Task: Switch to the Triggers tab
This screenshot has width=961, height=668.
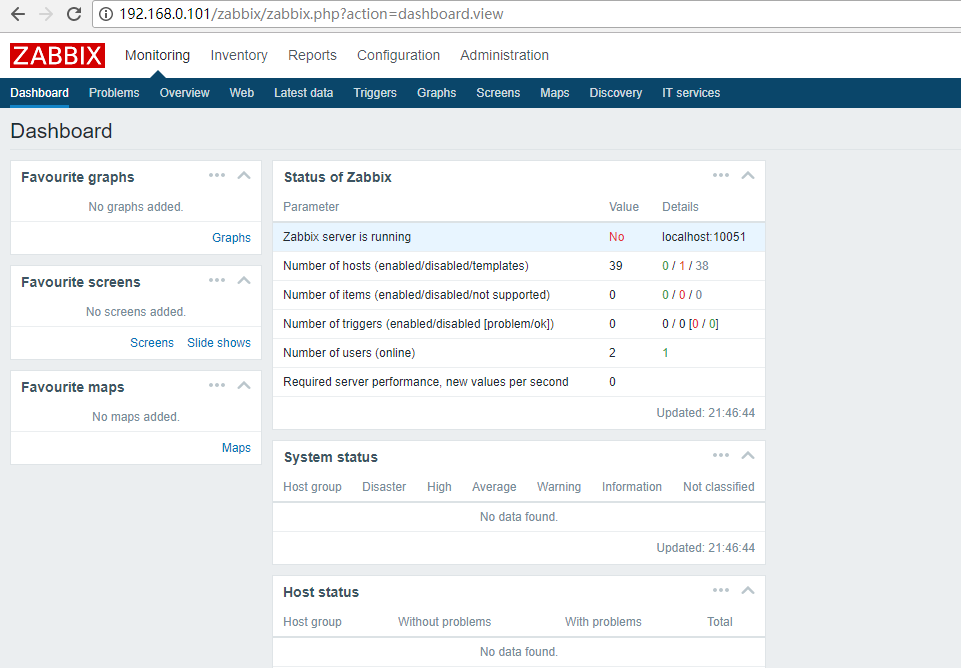Action: tap(375, 93)
